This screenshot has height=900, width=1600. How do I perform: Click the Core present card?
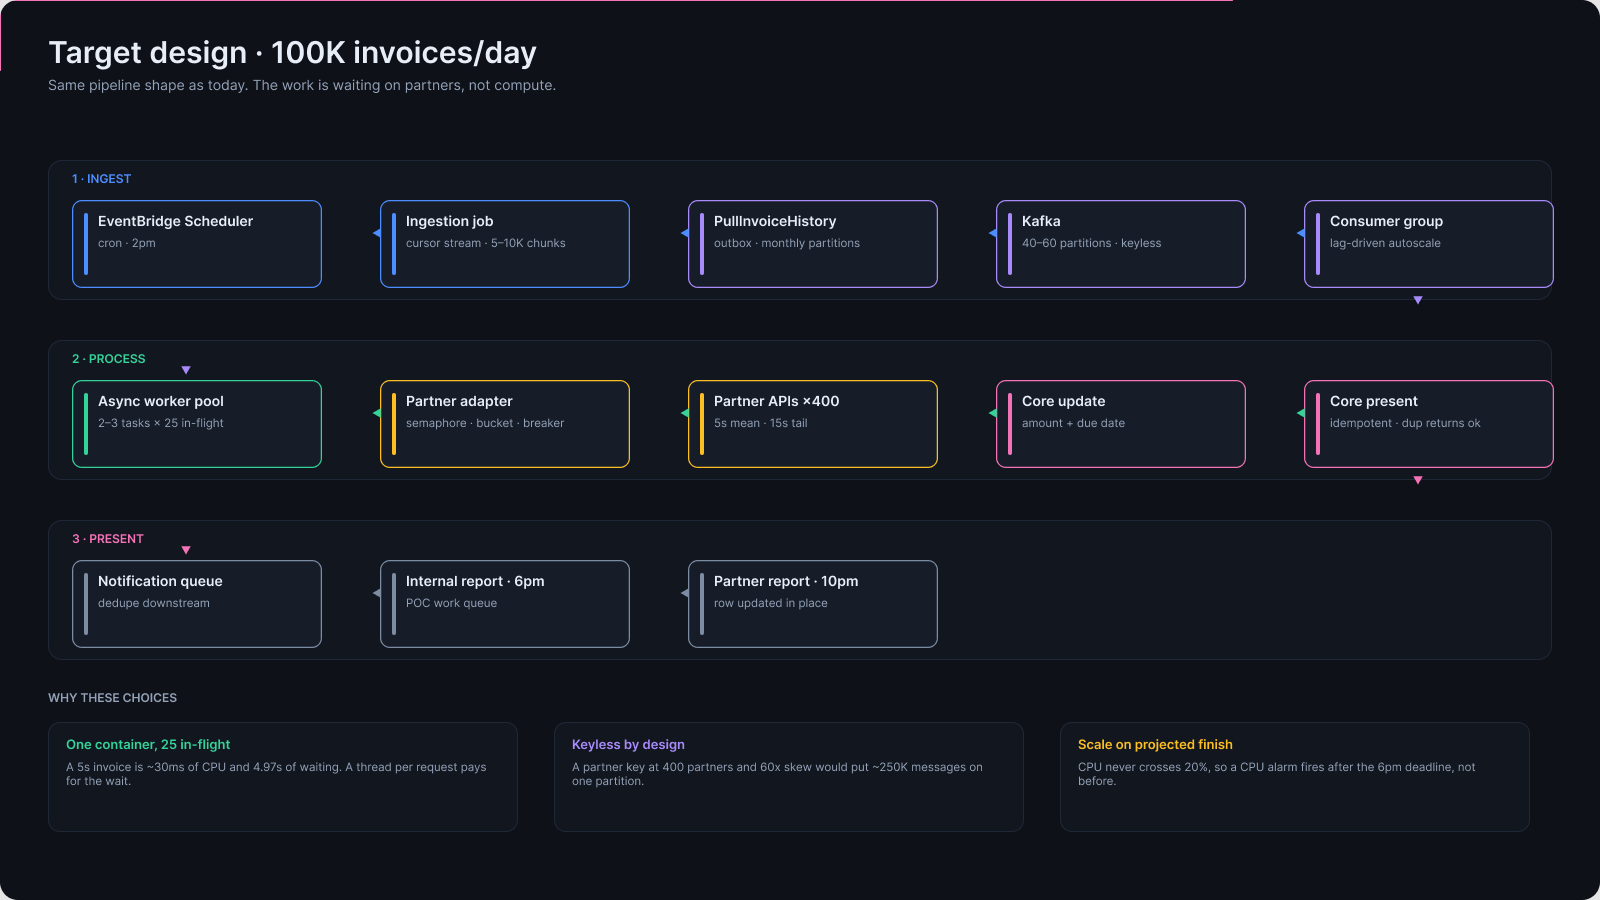(x=1429, y=424)
